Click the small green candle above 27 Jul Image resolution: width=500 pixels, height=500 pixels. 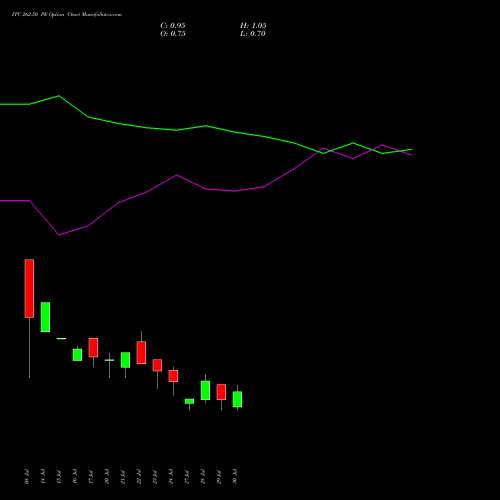point(189,401)
